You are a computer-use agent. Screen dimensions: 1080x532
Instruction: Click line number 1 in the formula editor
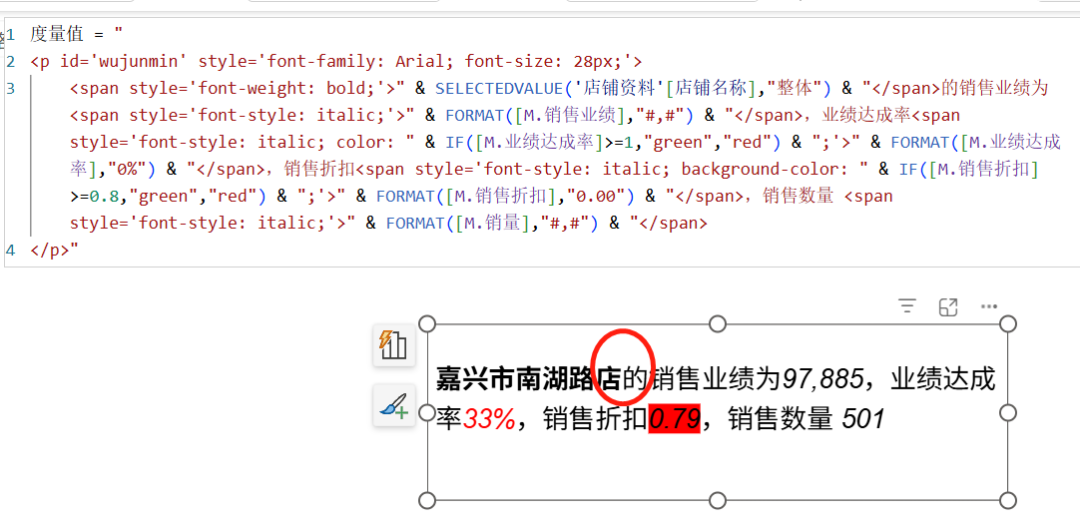click(11, 34)
